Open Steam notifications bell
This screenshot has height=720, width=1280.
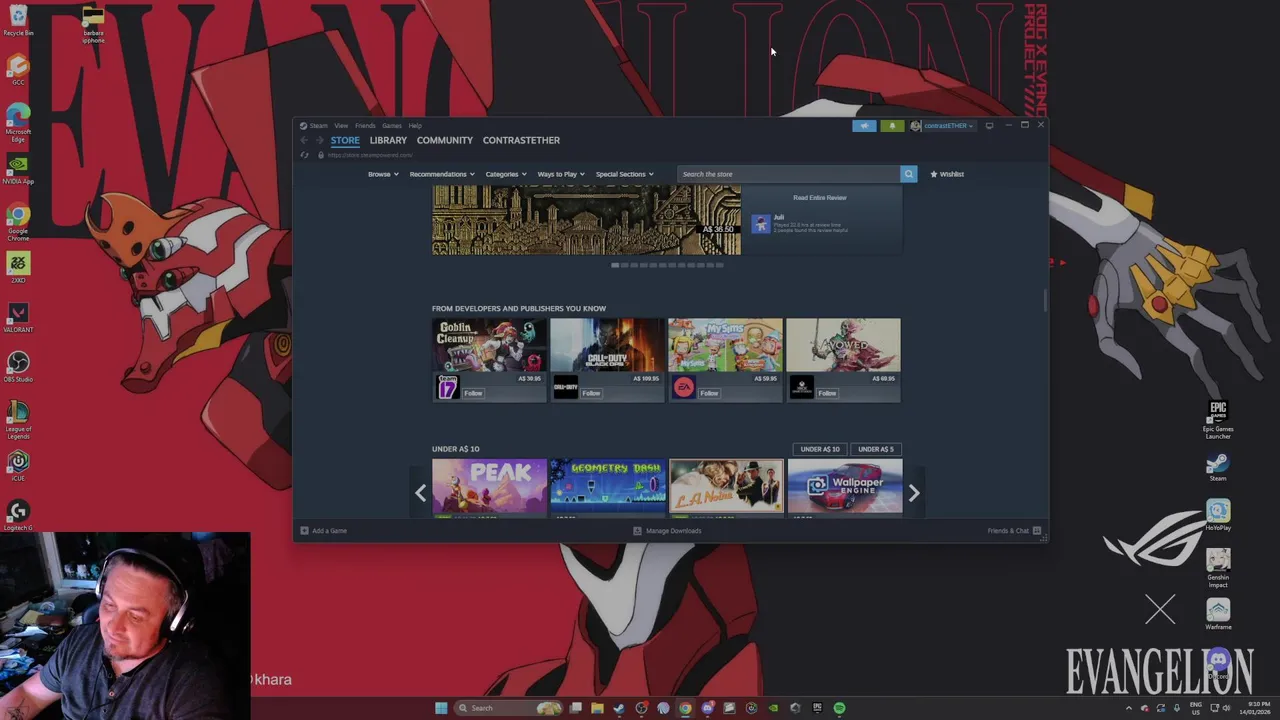(x=892, y=126)
